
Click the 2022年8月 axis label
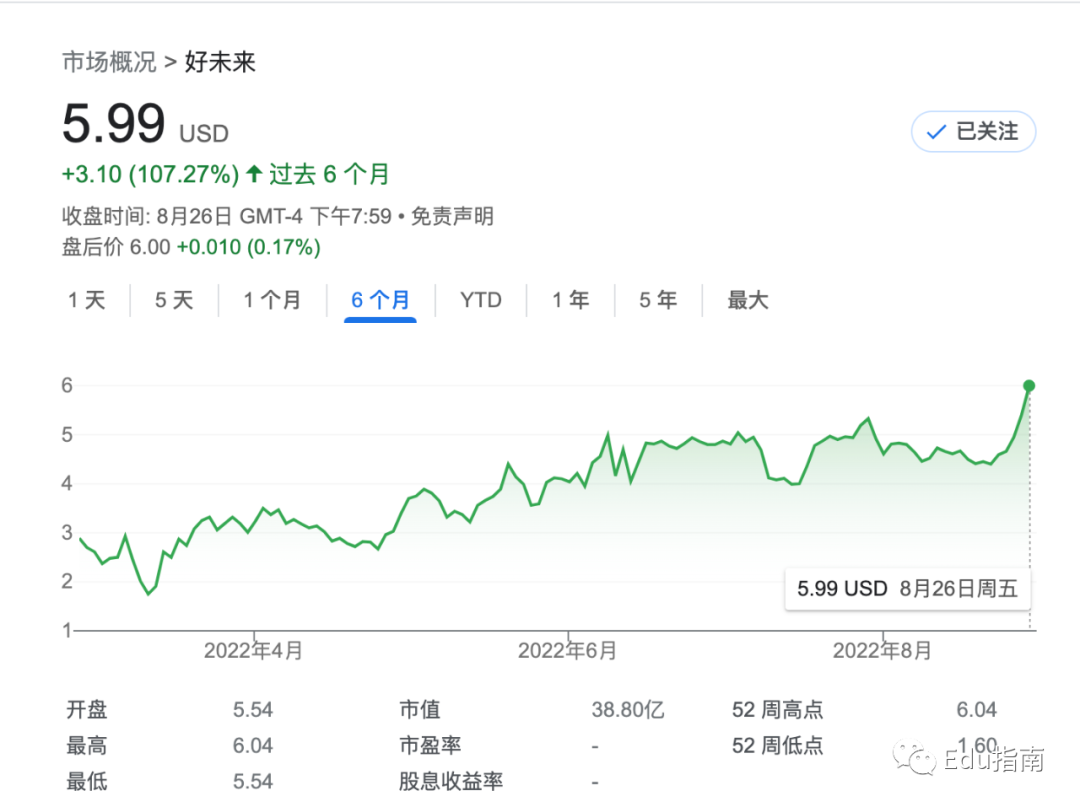click(882, 651)
